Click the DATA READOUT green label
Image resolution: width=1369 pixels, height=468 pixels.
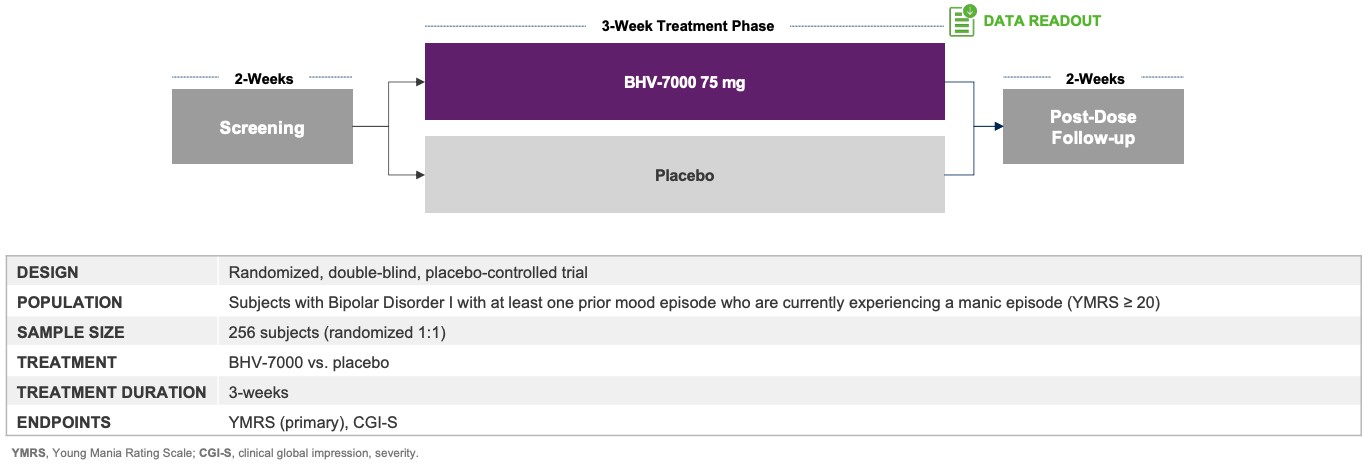point(1042,21)
